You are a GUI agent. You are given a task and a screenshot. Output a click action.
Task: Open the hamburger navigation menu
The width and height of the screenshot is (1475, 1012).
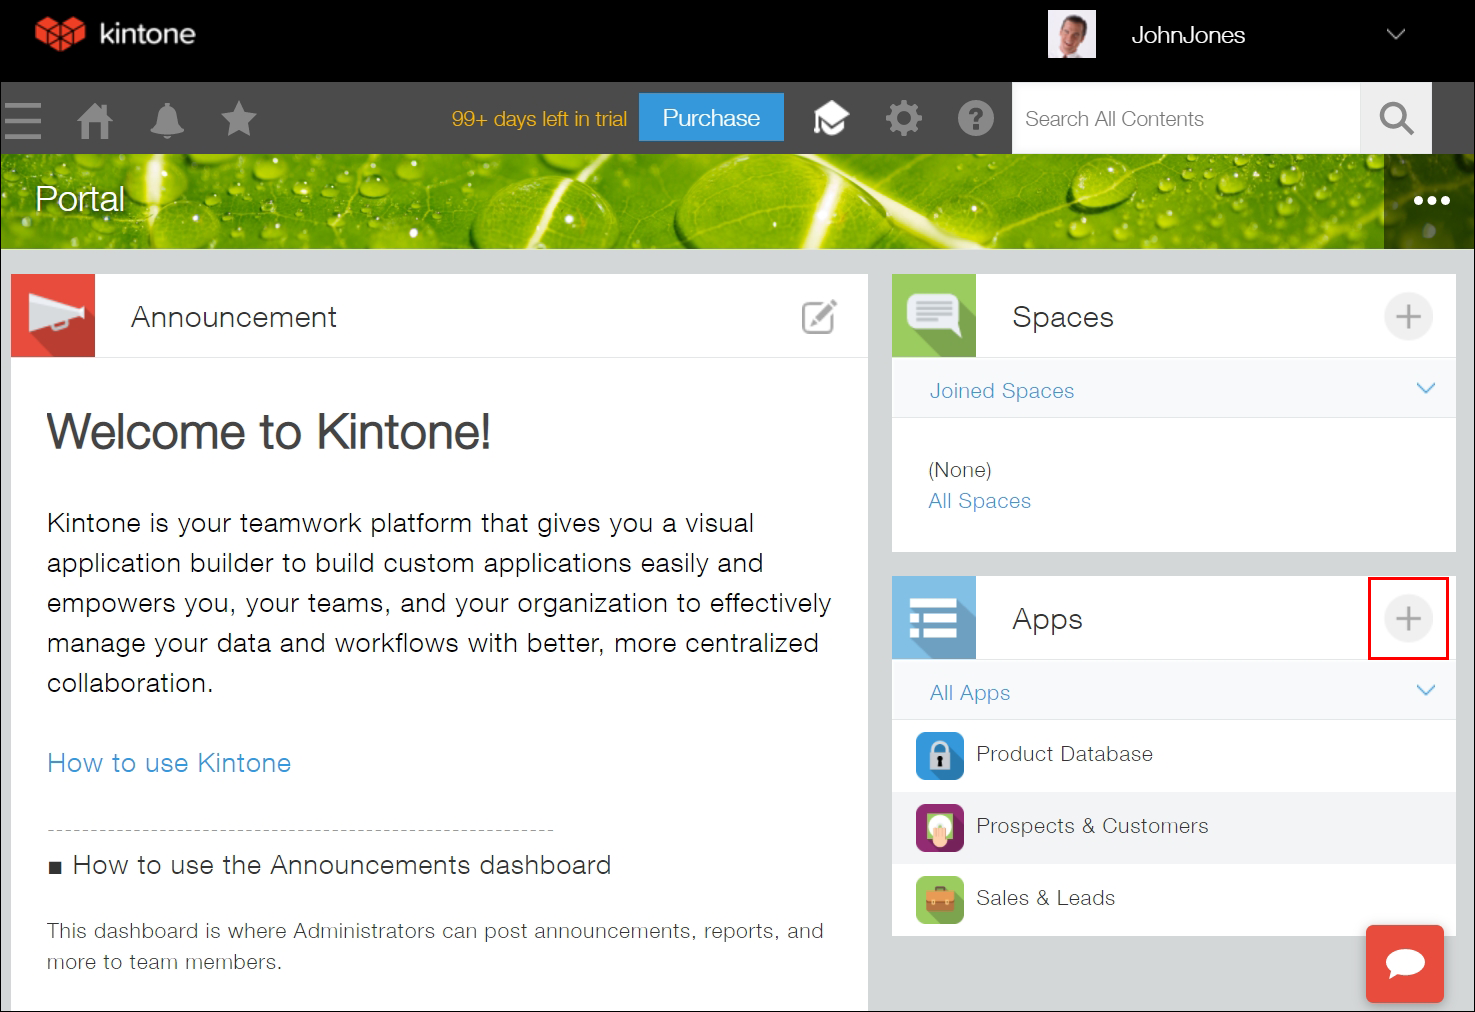pos(21,118)
